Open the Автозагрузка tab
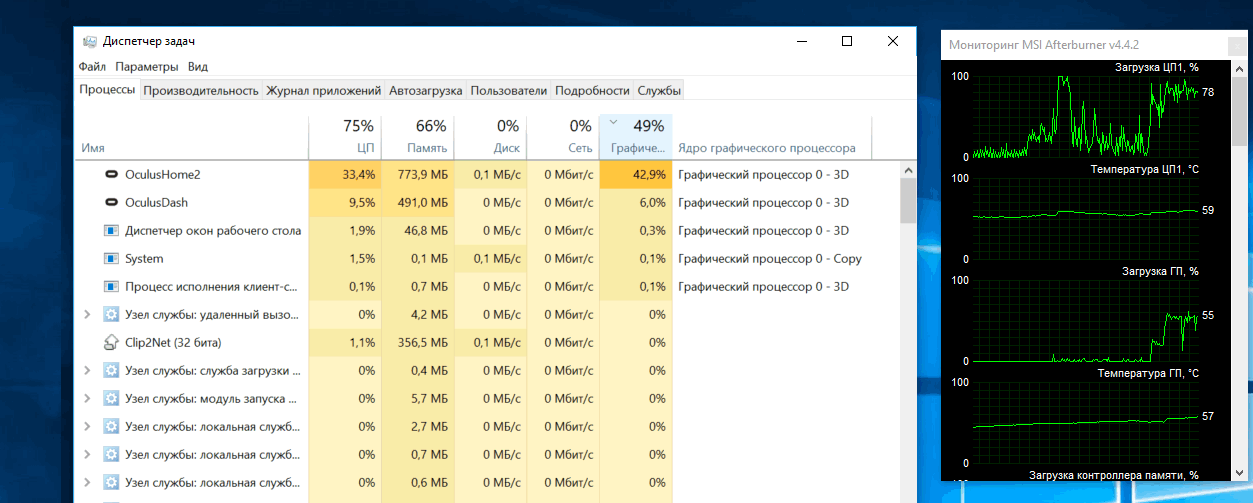 (x=425, y=90)
